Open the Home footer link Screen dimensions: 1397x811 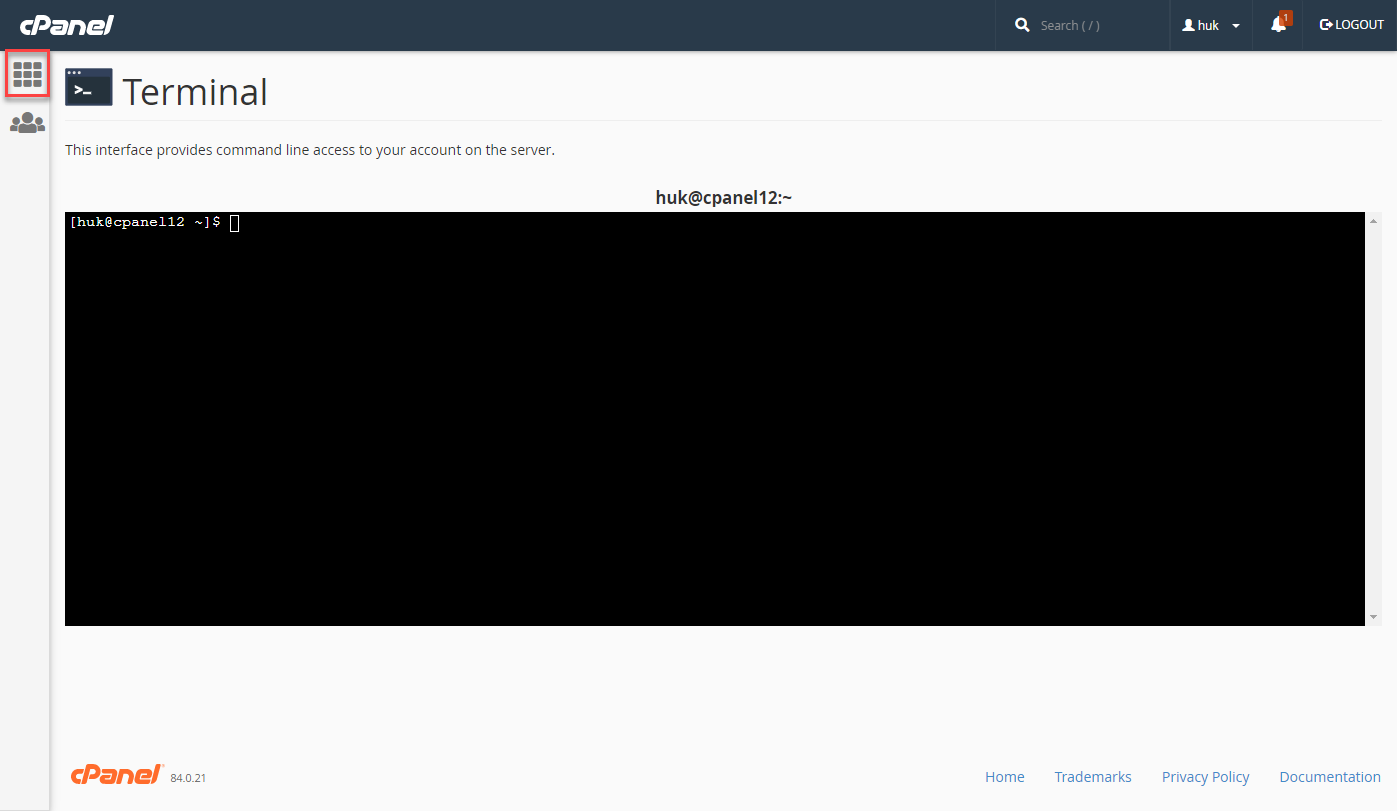point(1004,777)
